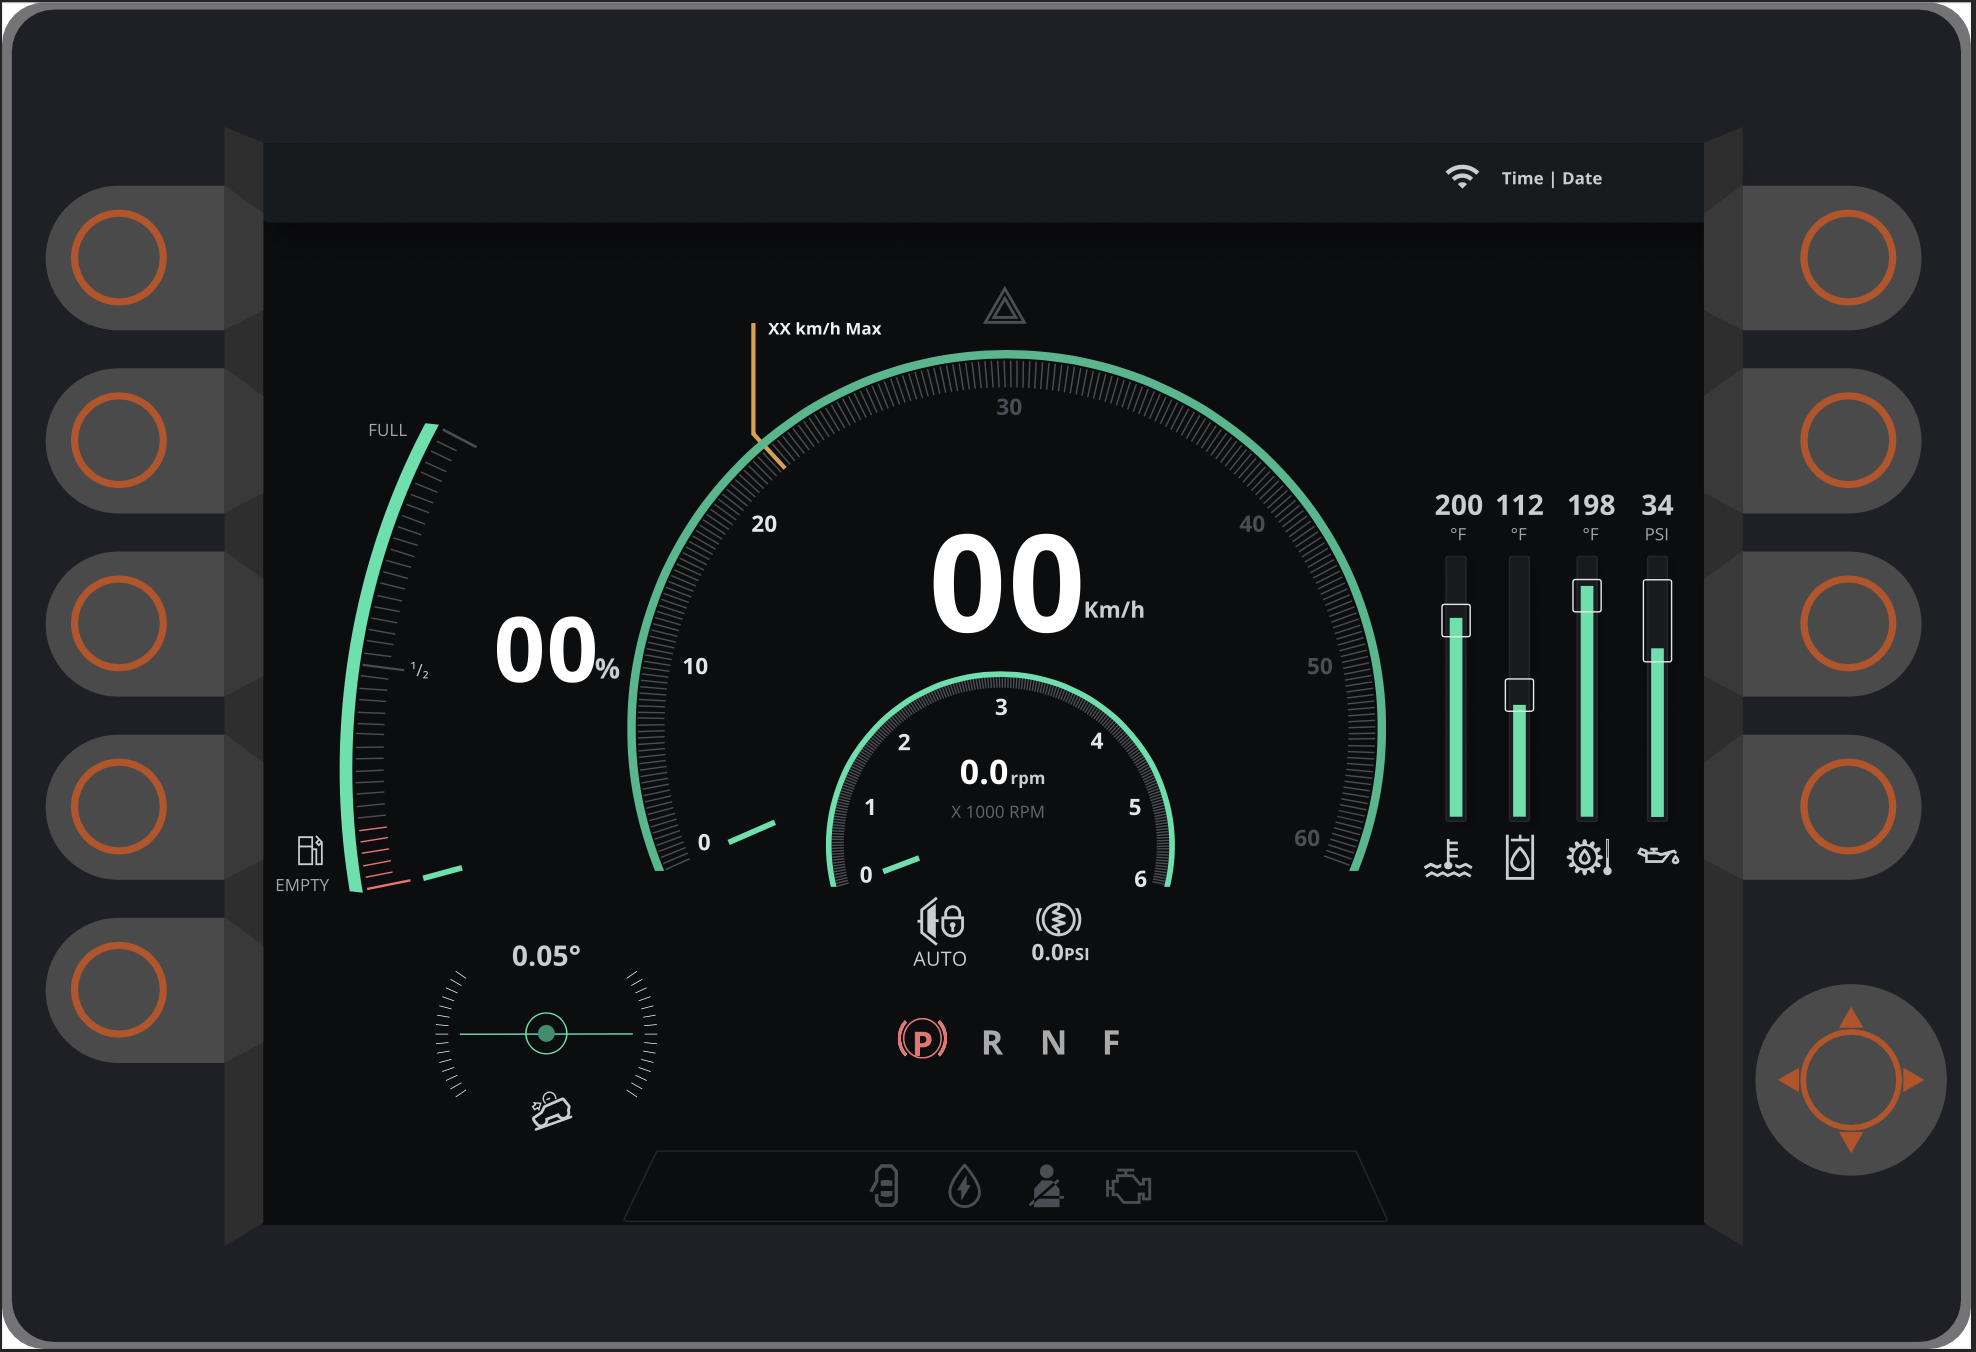The image size is (1976, 1352).
Task: Click the vehicle tilt inclination icon
Action: [x=550, y=1110]
